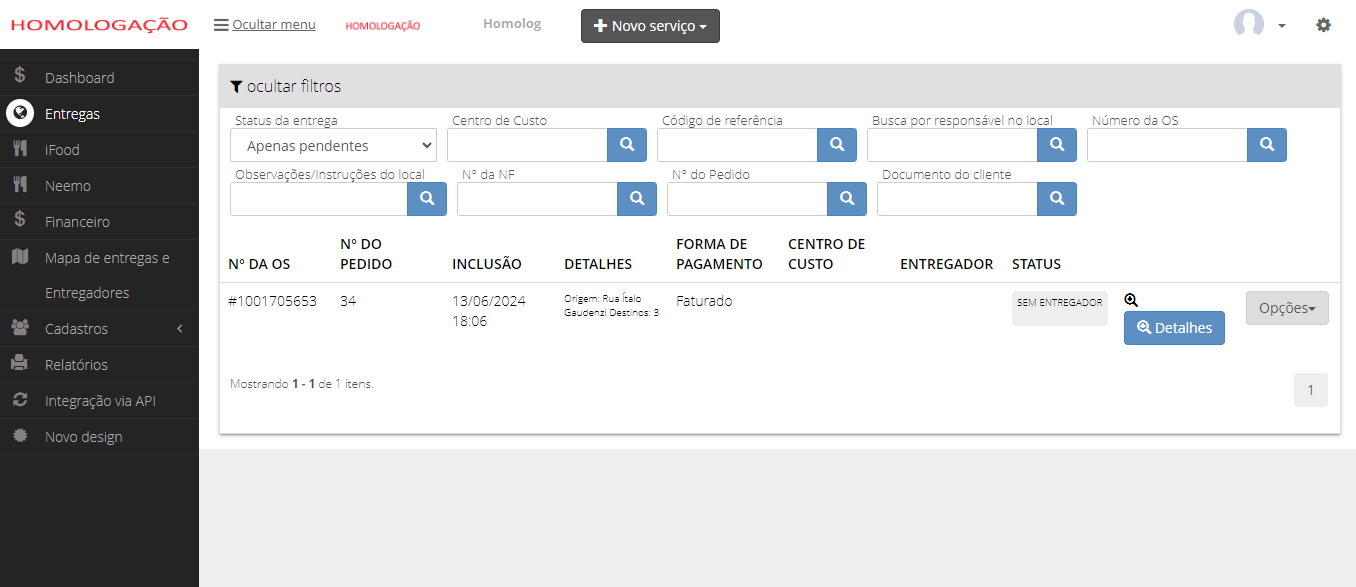Click the SEM ENTREGADOR status badge
Viewport: 1356px width, 587px height.
[x=1060, y=309]
